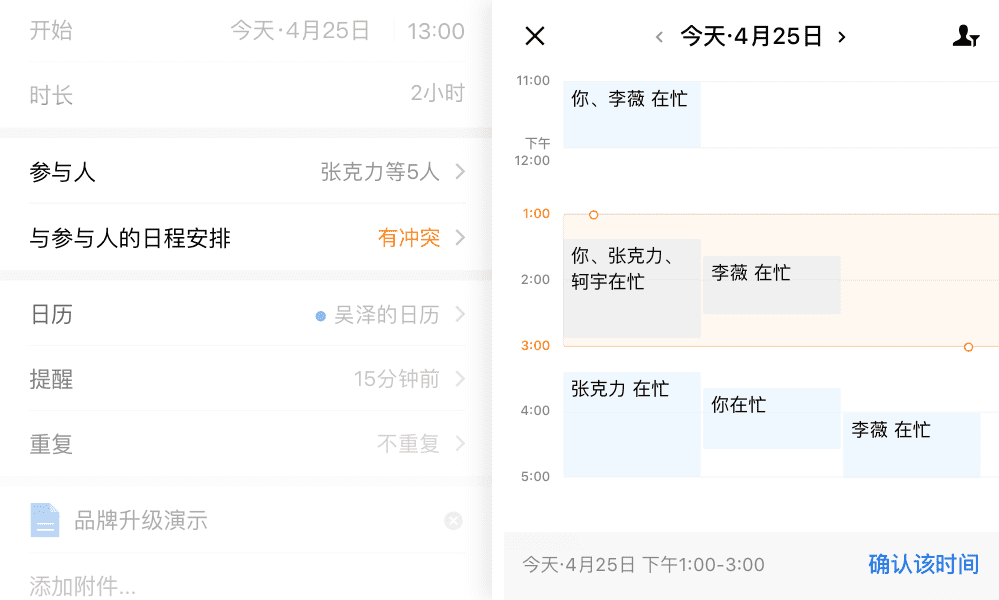Click the 3:00 end handle of the time selection

click(968, 347)
